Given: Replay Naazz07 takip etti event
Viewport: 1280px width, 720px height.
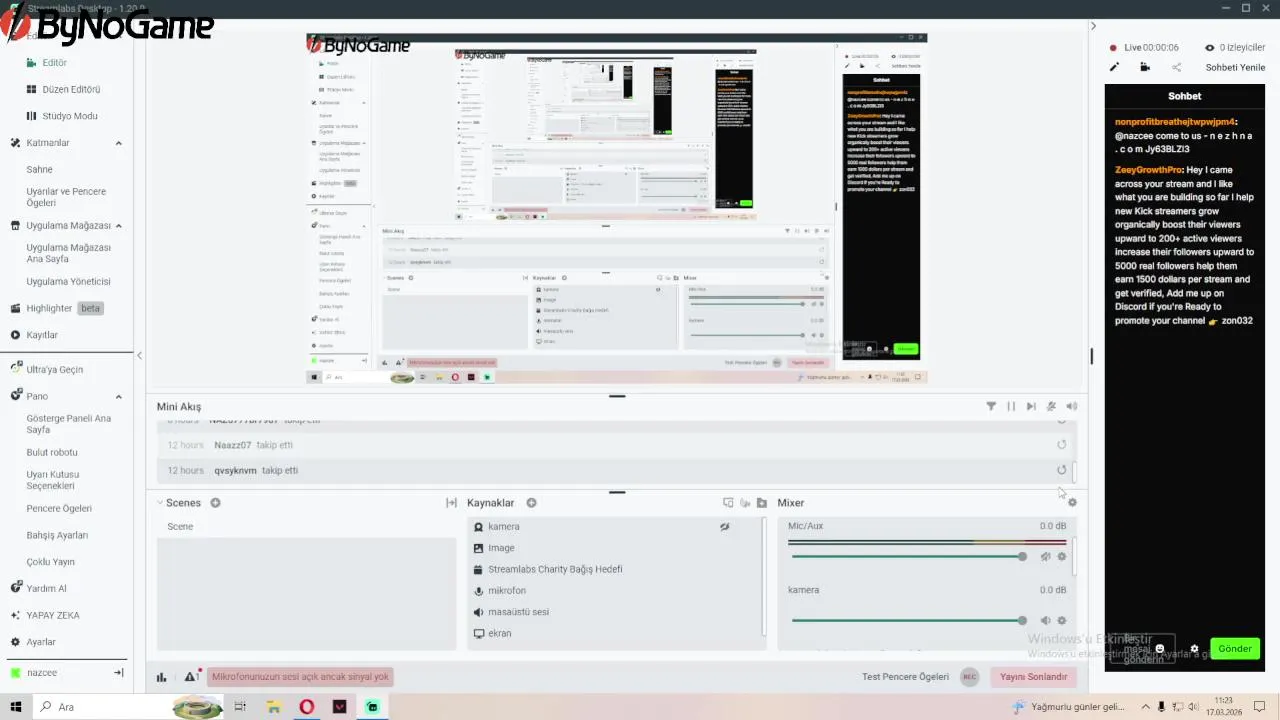Looking at the screenshot, I should pos(1062,445).
